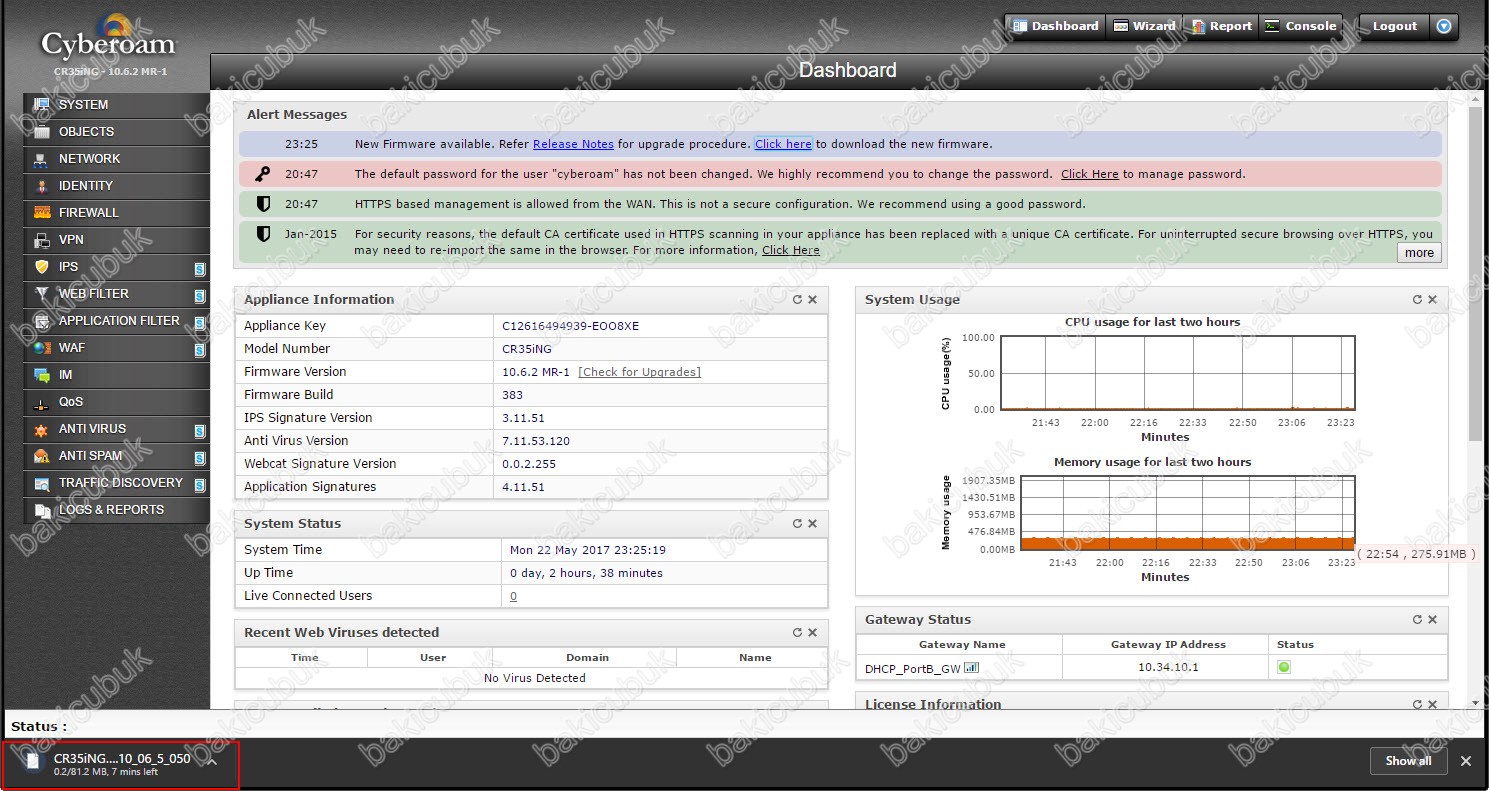Open the Release Notes link
Viewport: 1489px width, 791px height.
pos(573,144)
